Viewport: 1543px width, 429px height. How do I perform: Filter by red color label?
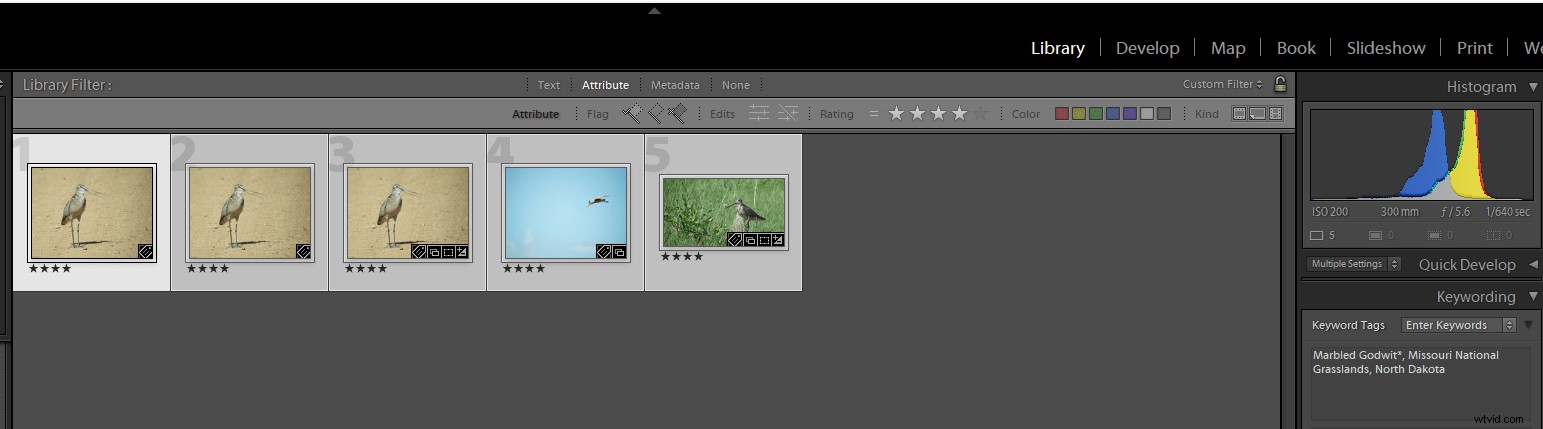[x=1062, y=114]
